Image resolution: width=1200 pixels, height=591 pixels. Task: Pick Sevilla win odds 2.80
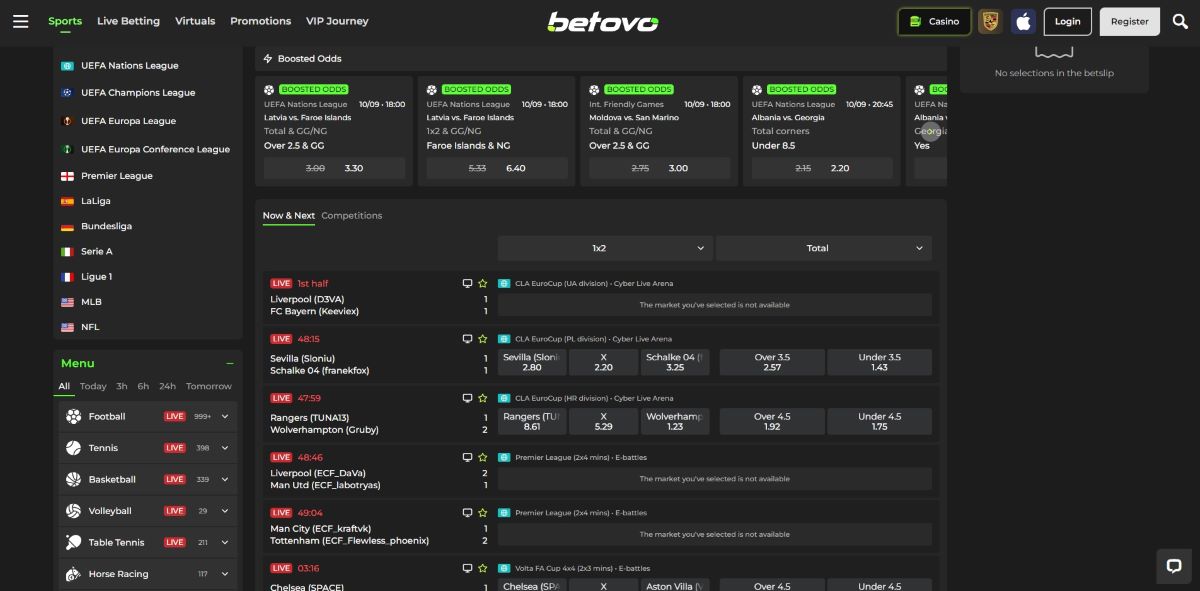tap(532, 362)
